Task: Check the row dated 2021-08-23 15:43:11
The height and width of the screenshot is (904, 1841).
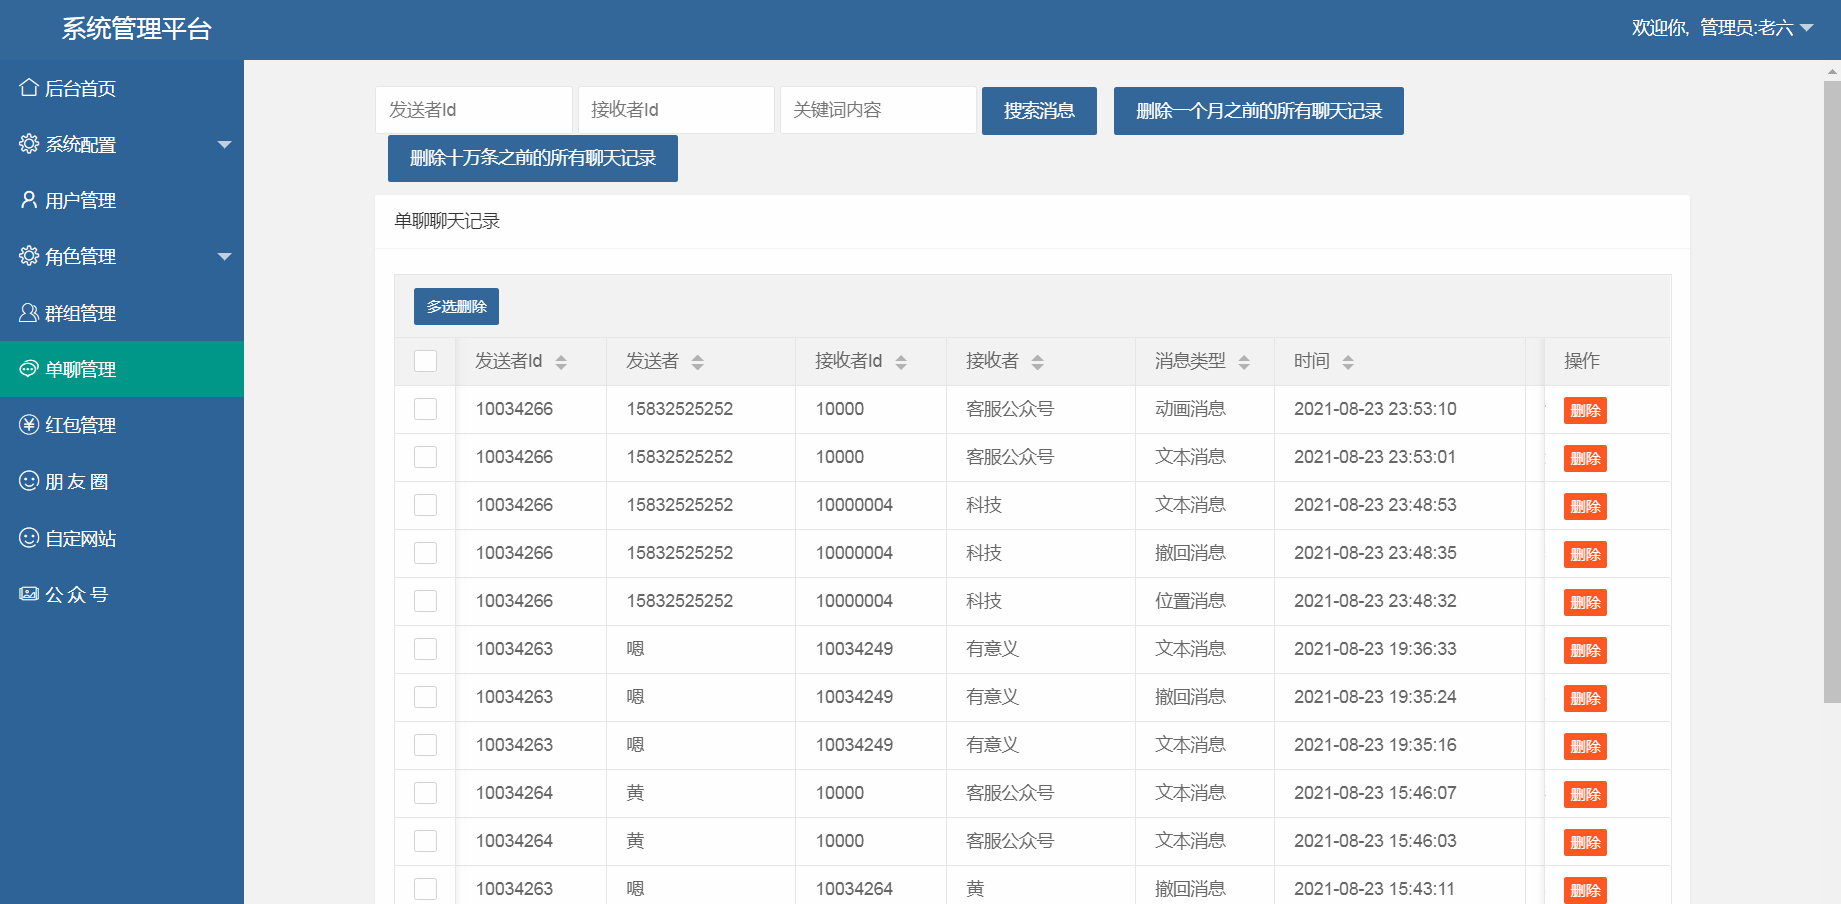Action: pos(426,889)
